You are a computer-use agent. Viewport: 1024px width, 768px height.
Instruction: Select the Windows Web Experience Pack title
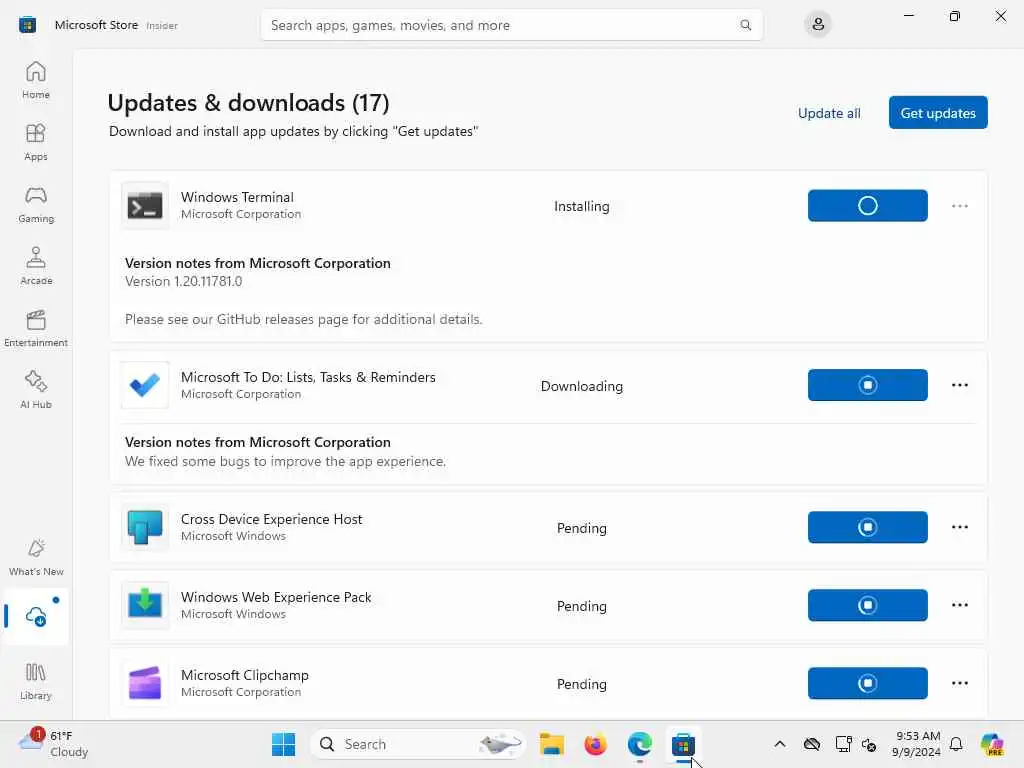[276, 597]
